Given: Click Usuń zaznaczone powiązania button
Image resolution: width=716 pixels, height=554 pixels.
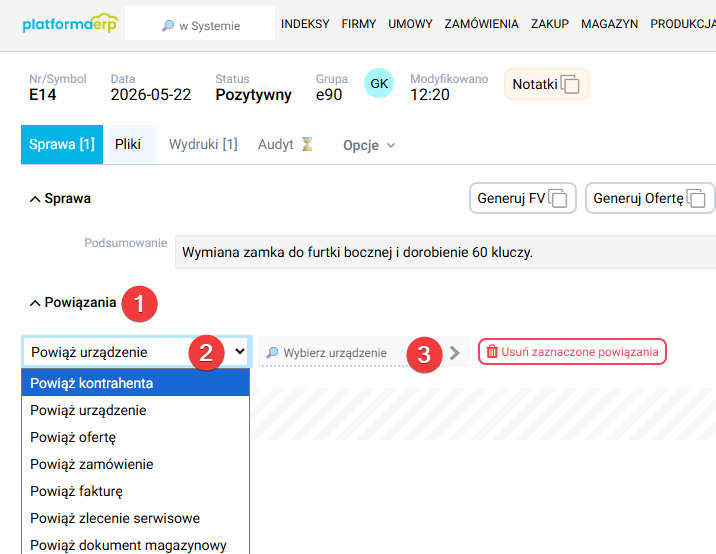Looking at the screenshot, I should click(x=572, y=352).
